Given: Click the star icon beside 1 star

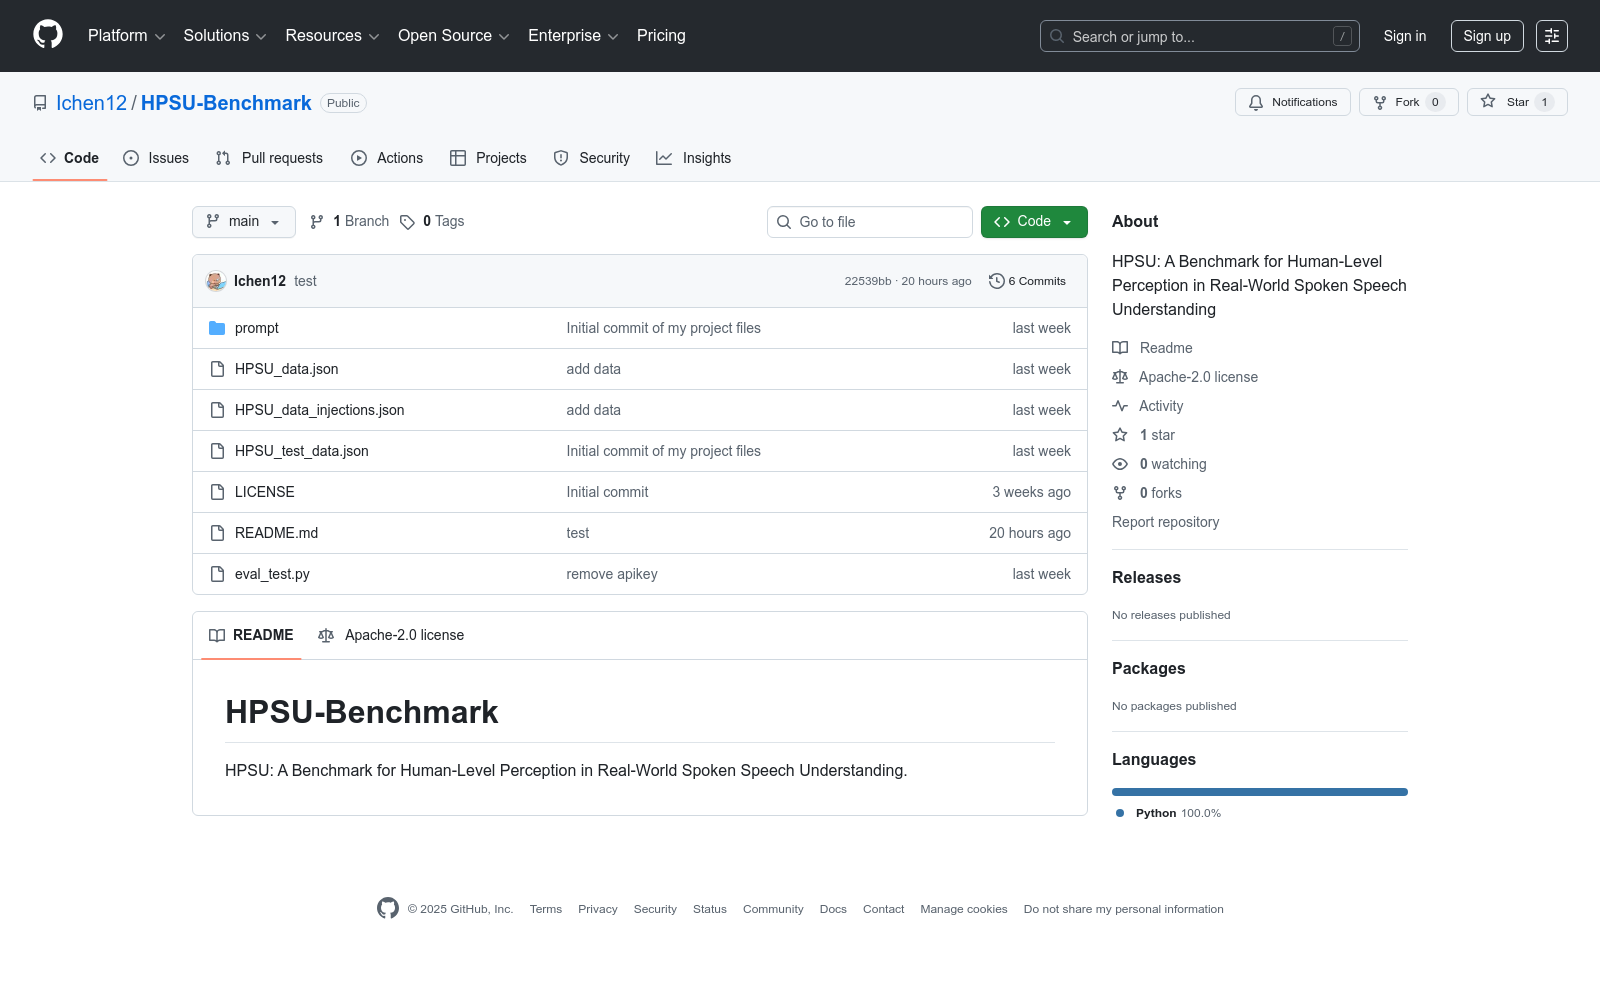Looking at the screenshot, I should click(1120, 435).
